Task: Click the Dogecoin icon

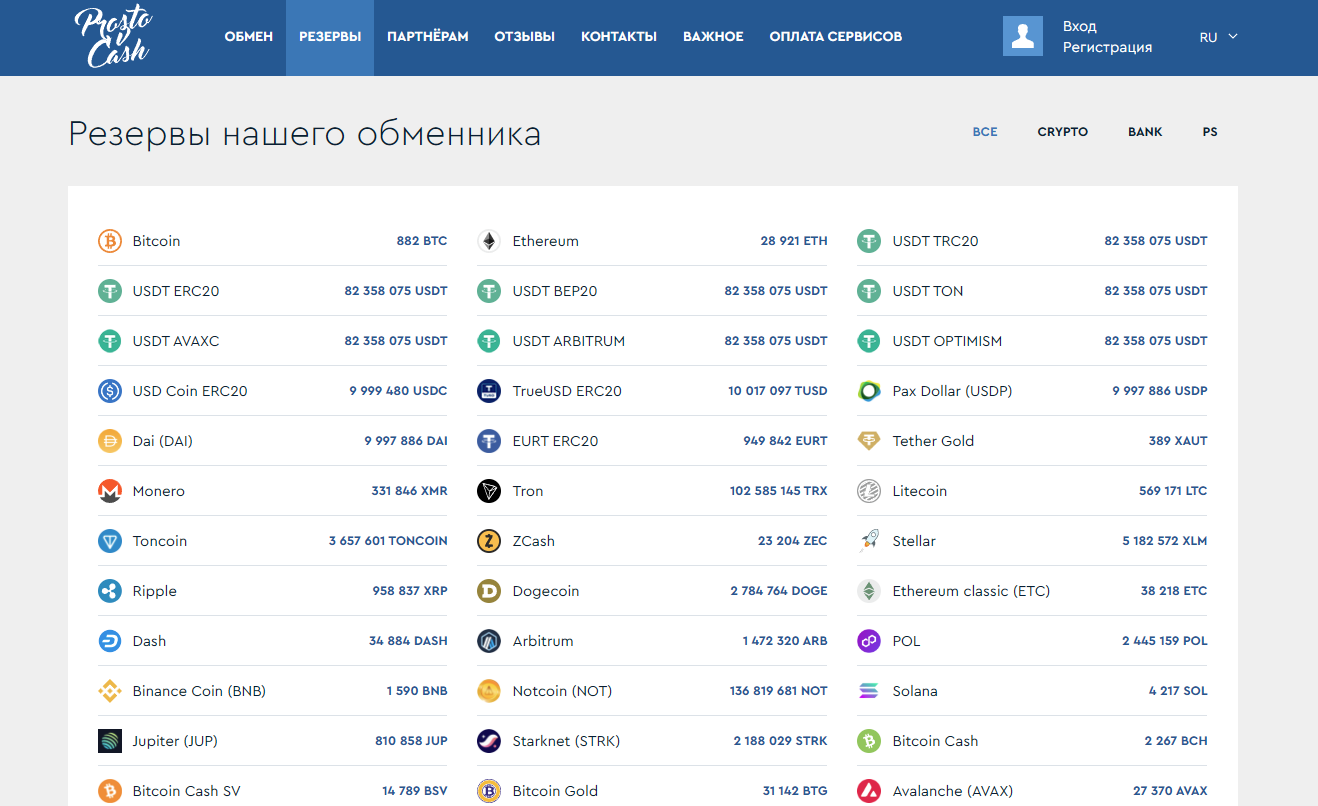Action: coord(489,591)
